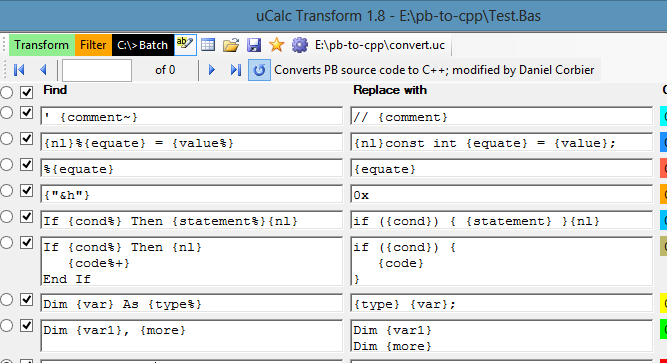Uncheck the comment rule checkbox
Viewport: 667px width, 363px height.
point(26,113)
